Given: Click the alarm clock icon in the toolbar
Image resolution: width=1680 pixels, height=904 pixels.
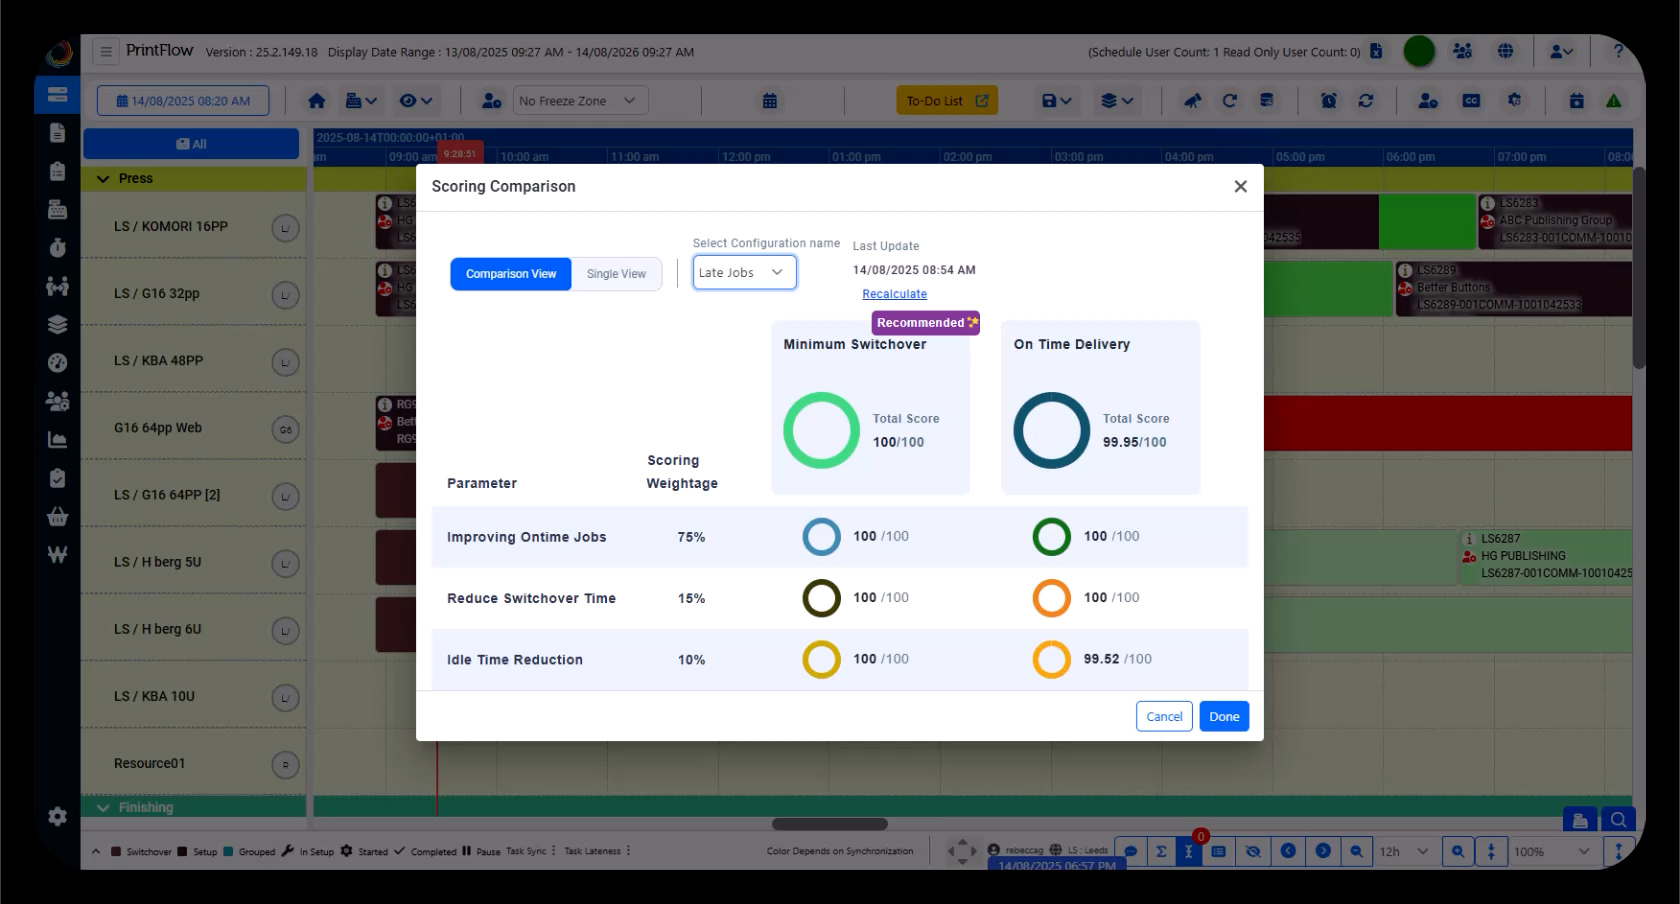Looking at the screenshot, I should pyautogui.click(x=1328, y=100).
